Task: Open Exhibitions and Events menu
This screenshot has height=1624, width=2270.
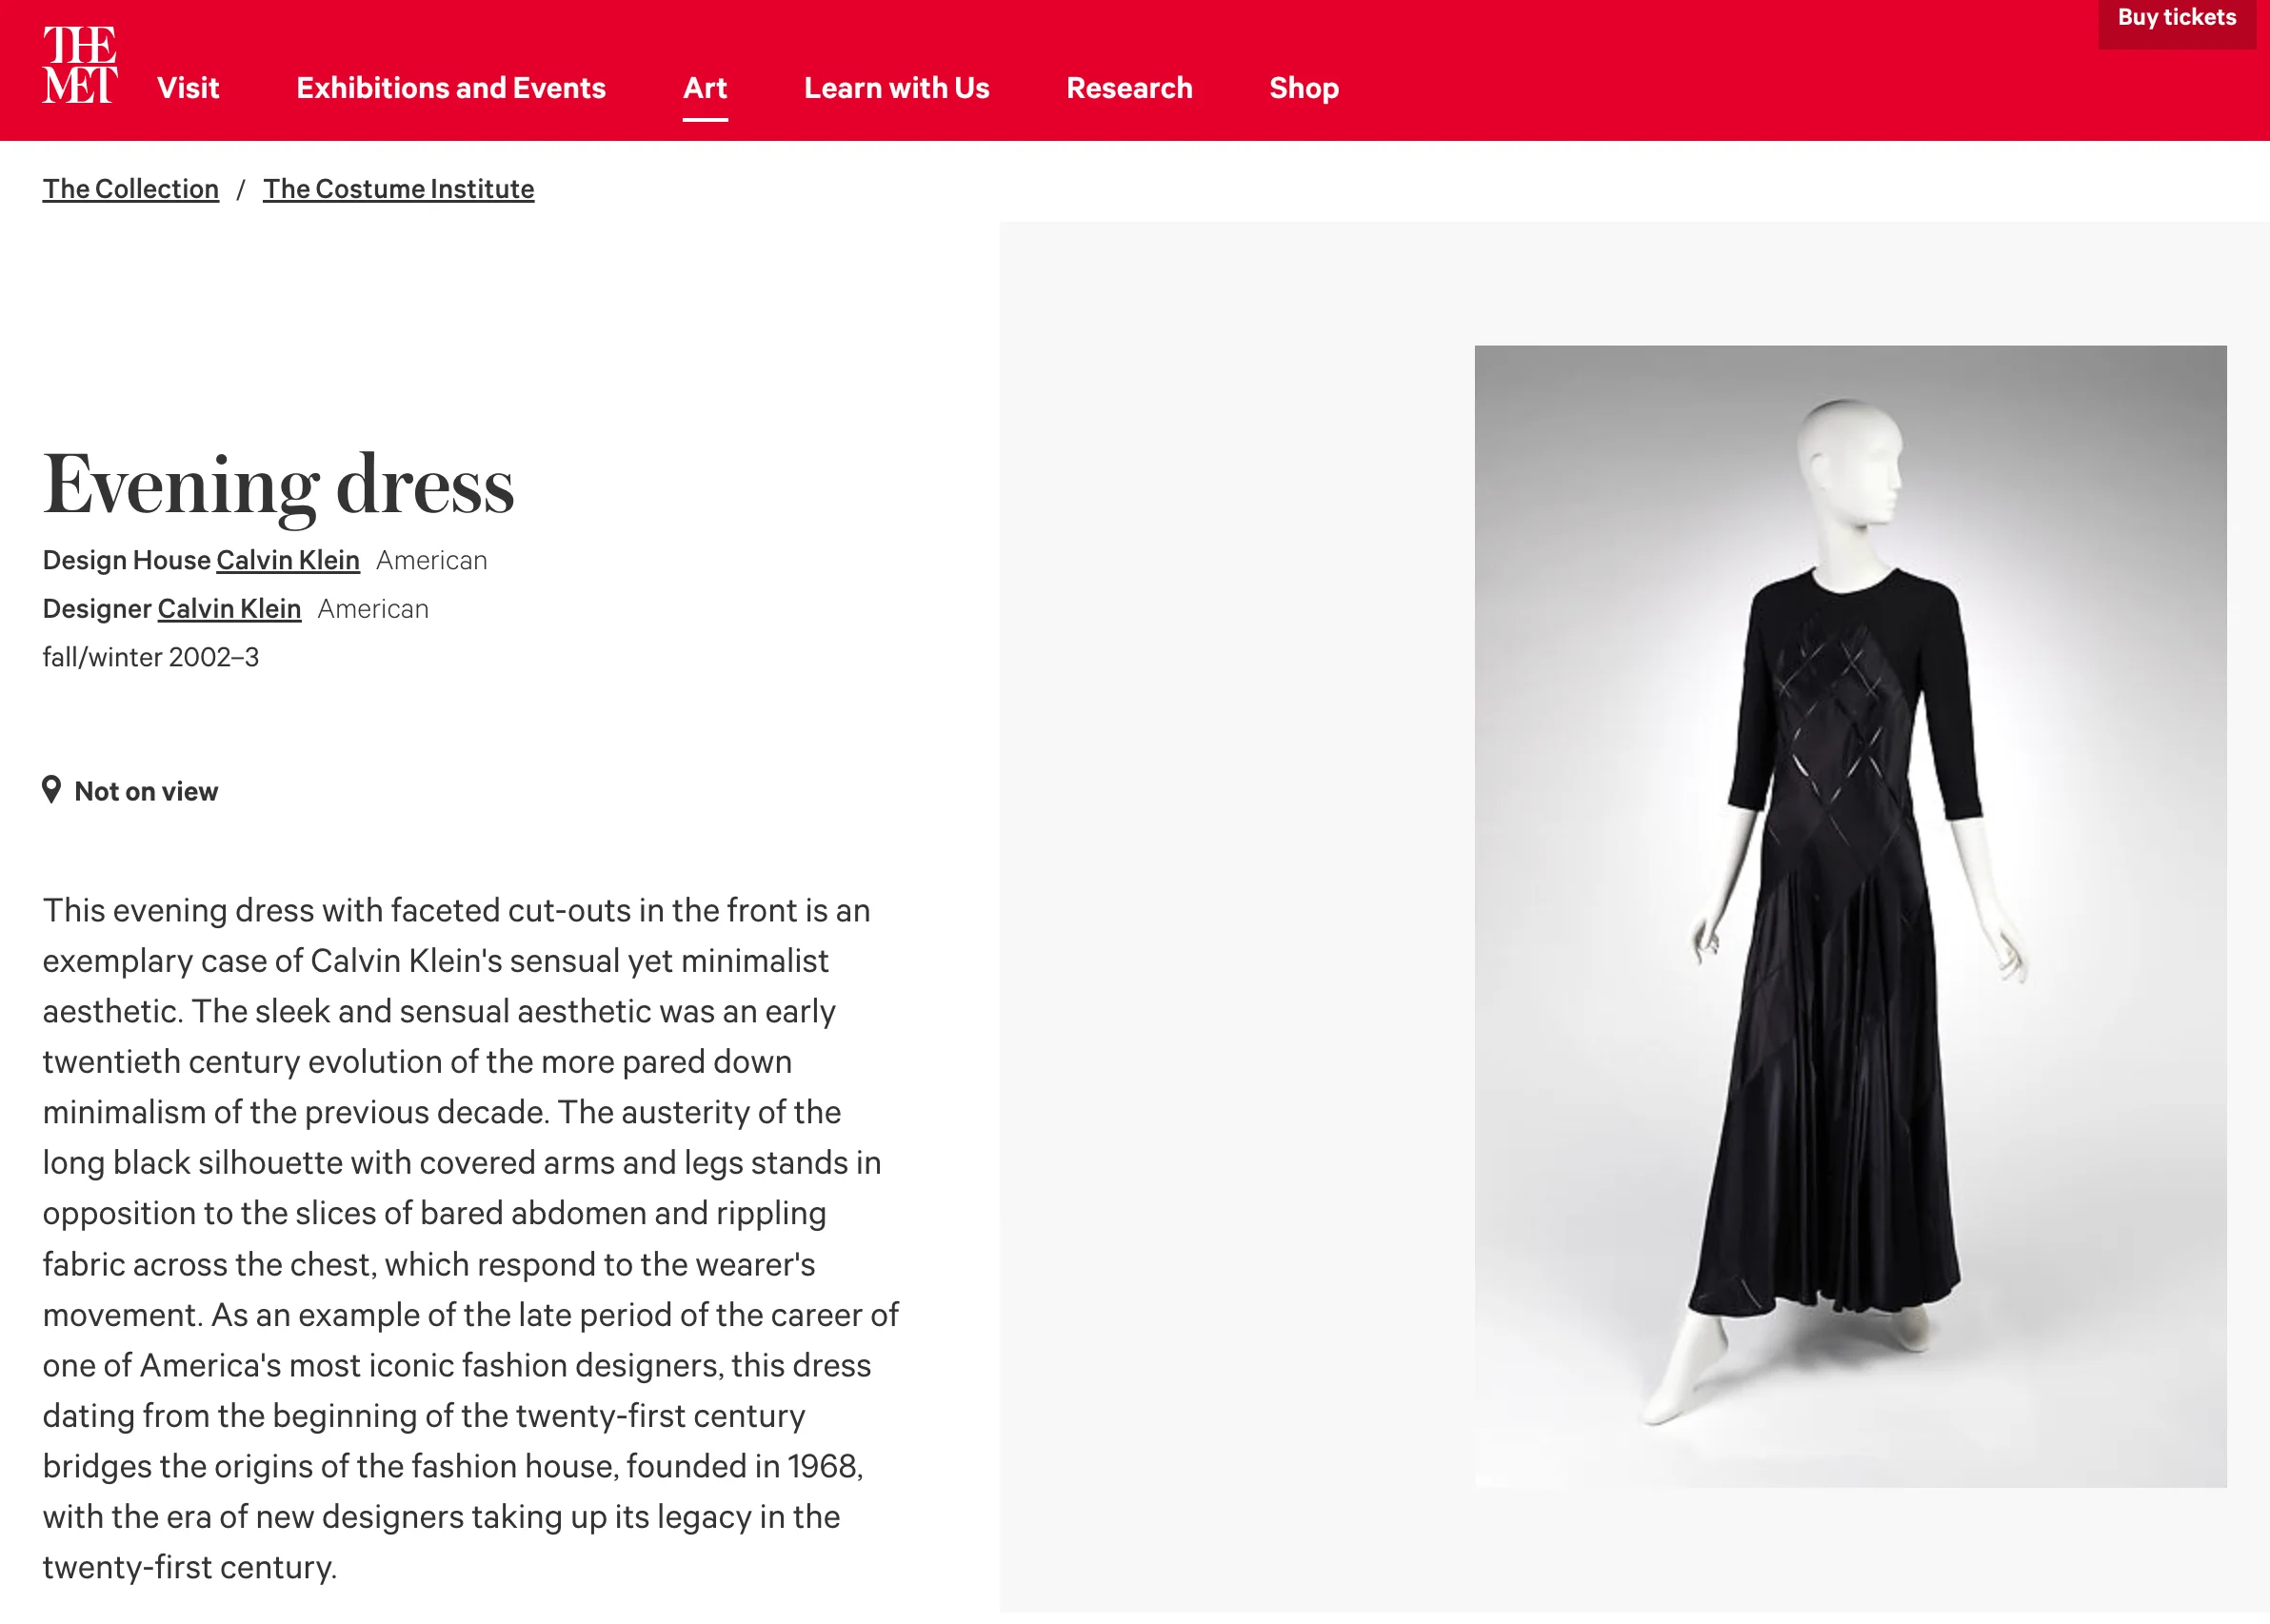Action: (451, 88)
